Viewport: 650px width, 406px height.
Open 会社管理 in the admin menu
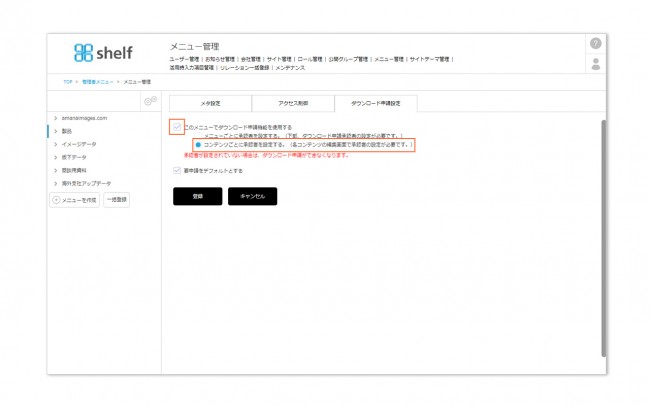(251, 59)
